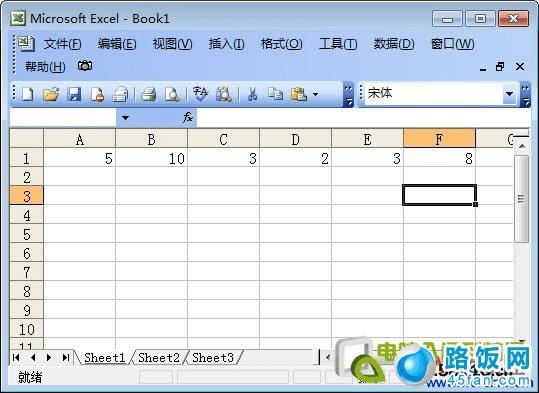Open the 帮助(H) menu
Viewport: 539px width, 393px height.
point(45,66)
